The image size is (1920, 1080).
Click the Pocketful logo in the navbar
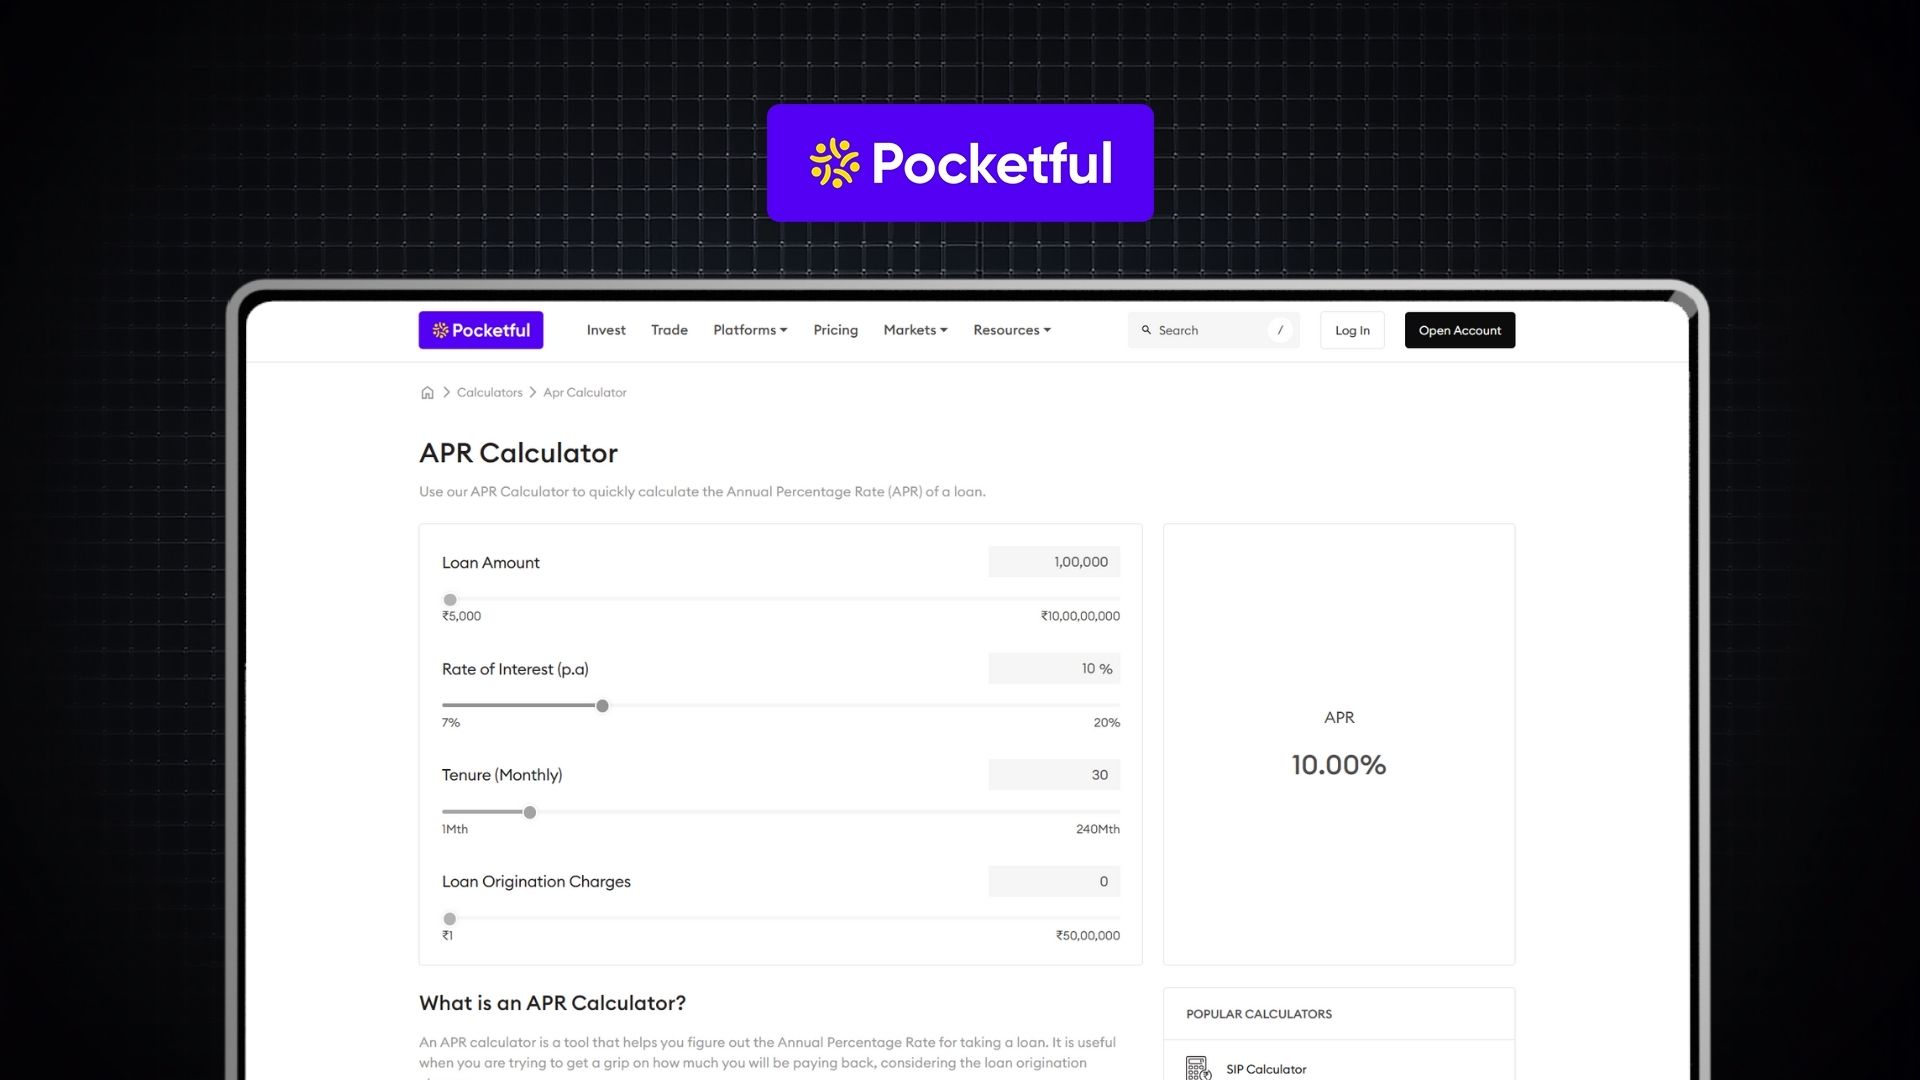481,330
